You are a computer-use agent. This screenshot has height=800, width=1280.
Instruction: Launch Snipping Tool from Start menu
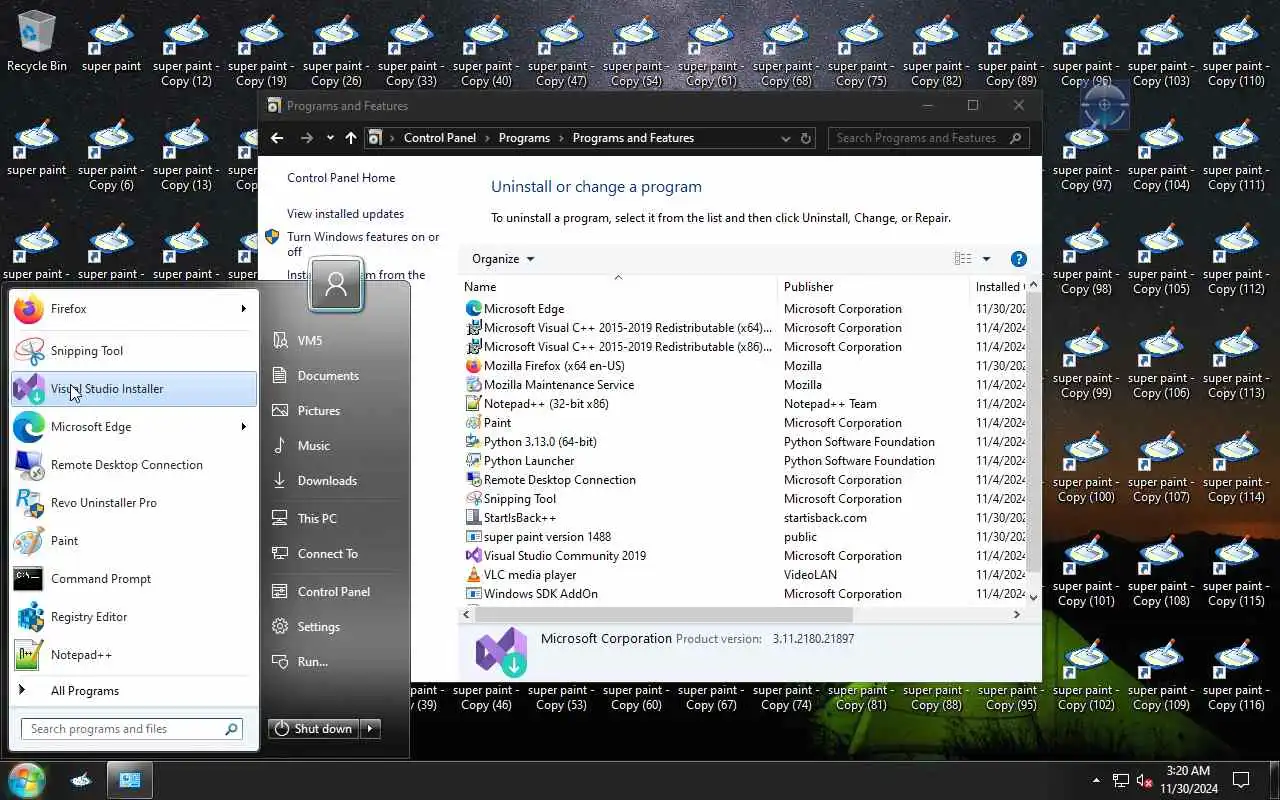[x=134, y=351]
